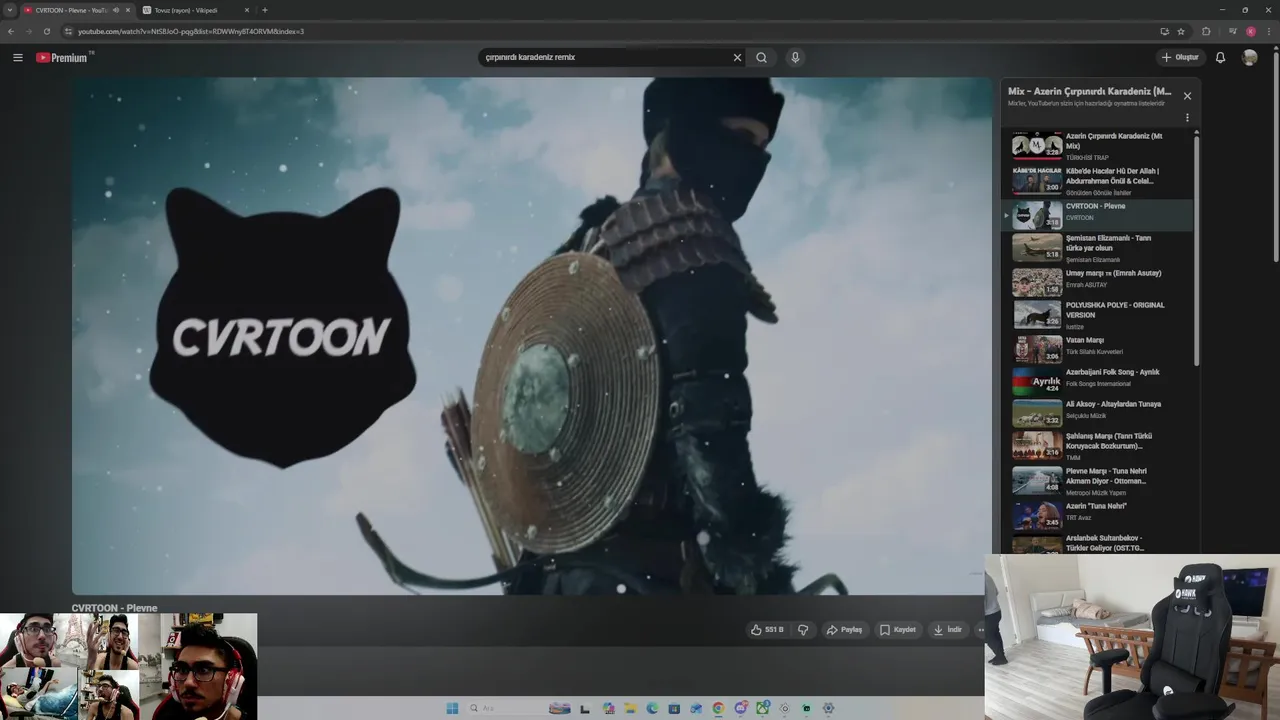This screenshot has height=720, width=1280.
Task: Click the main video player area
Action: click(x=531, y=336)
